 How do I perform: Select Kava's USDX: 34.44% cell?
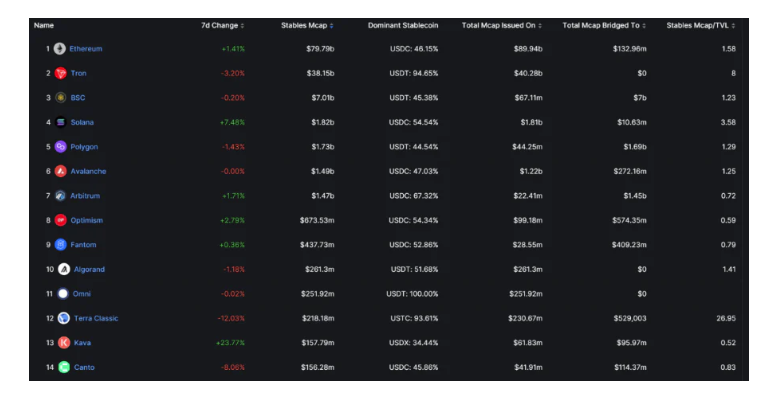coord(414,343)
